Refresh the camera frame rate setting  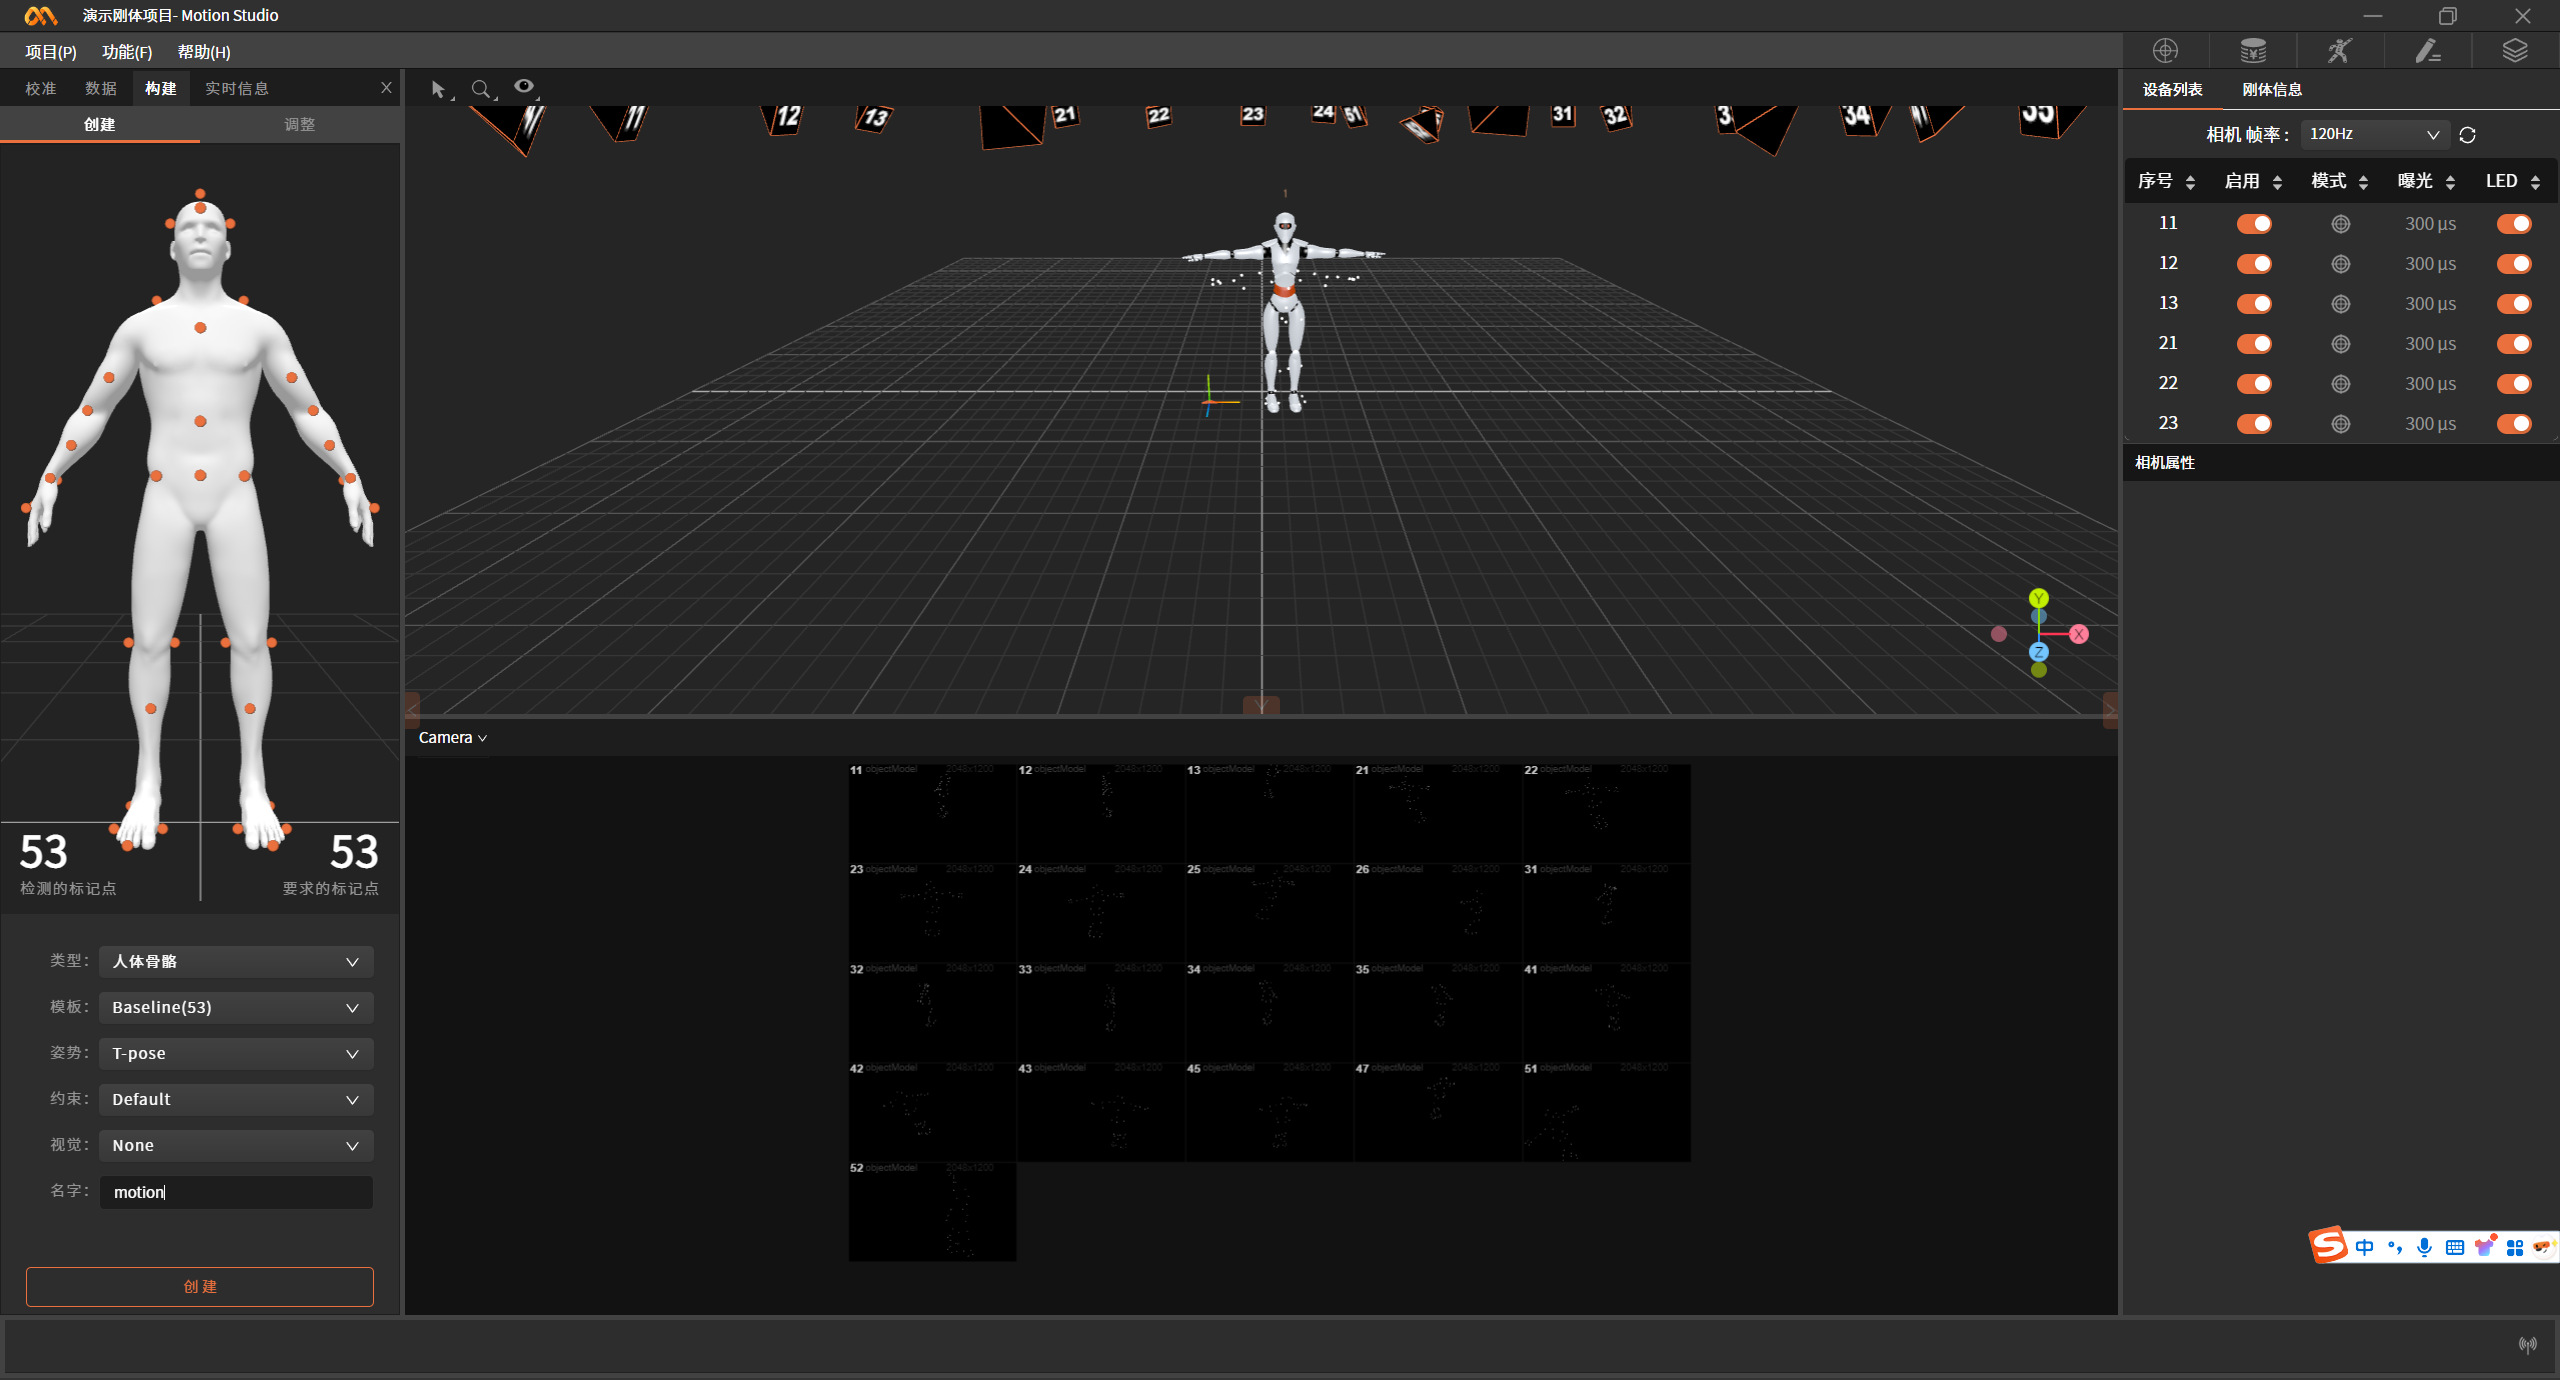pyautogui.click(x=2467, y=135)
